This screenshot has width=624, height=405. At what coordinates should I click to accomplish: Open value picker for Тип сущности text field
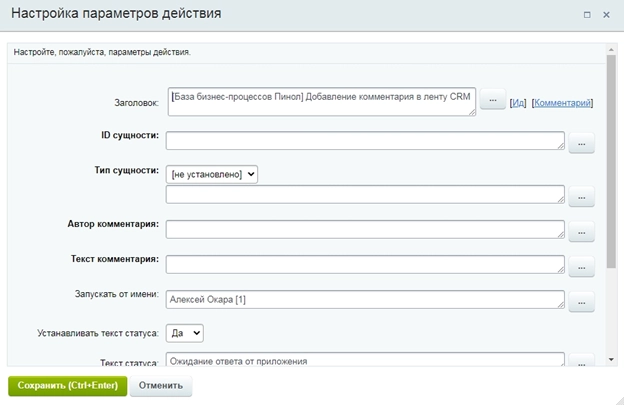[x=581, y=197]
